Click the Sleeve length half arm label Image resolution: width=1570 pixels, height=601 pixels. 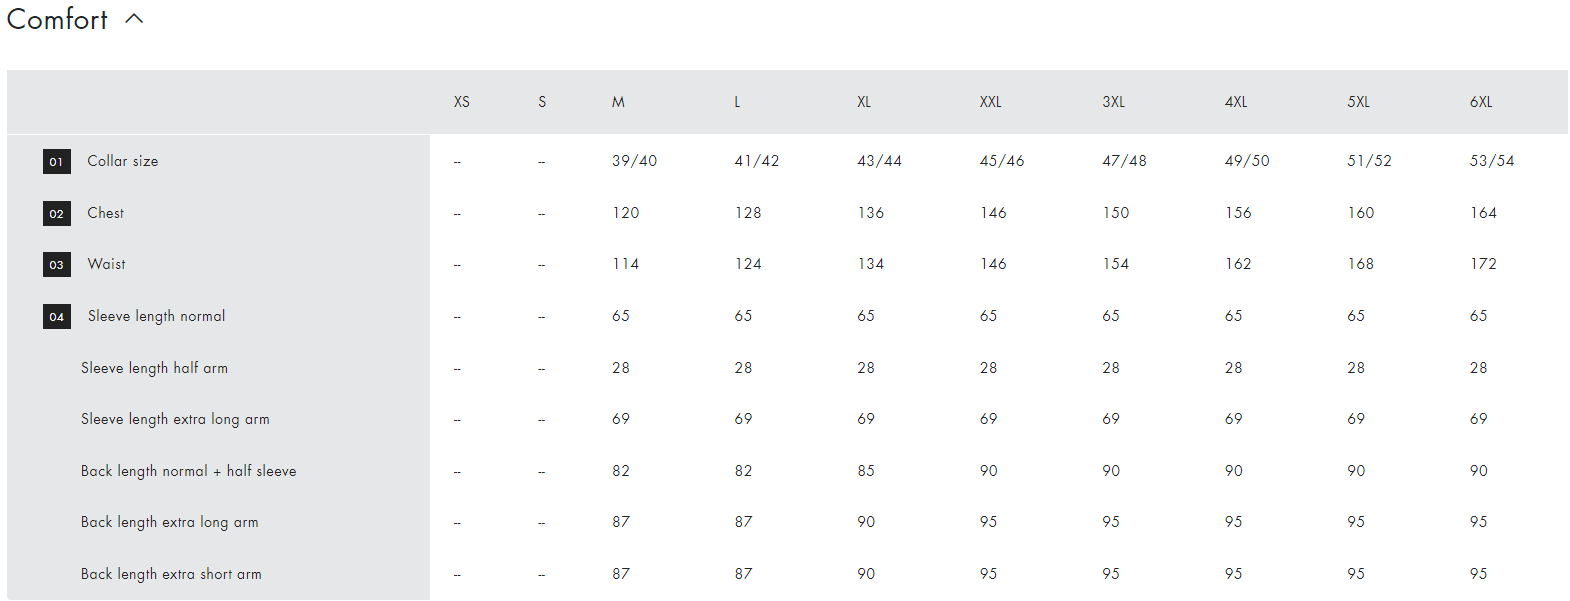[154, 368]
